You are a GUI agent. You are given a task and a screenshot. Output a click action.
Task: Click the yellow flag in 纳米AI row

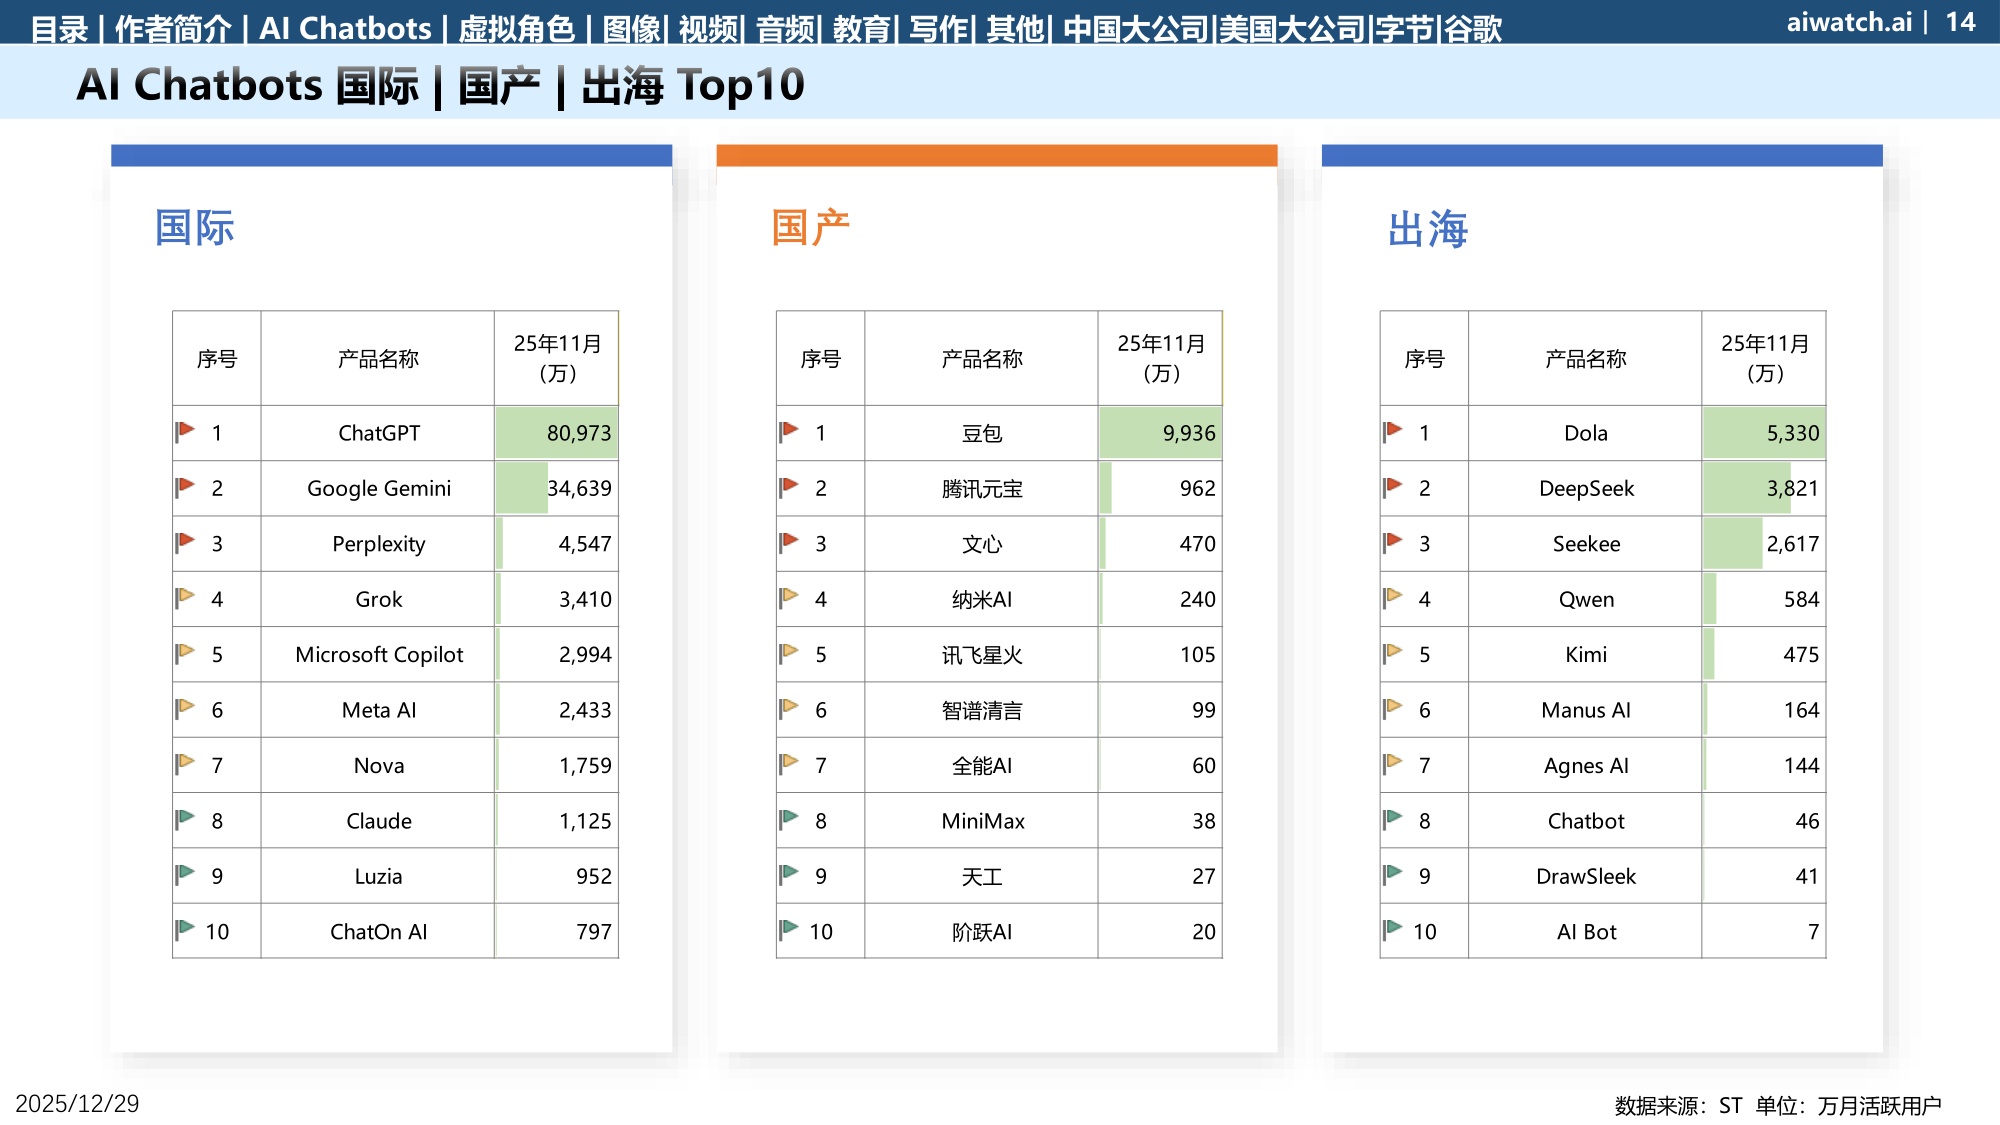coord(789,597)
